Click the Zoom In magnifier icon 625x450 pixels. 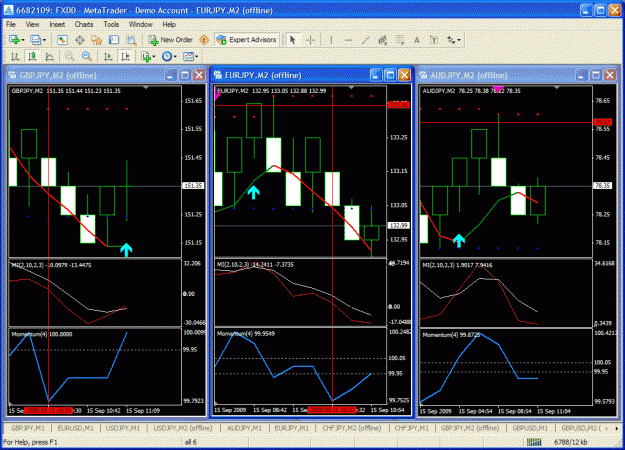click(69, 57)
